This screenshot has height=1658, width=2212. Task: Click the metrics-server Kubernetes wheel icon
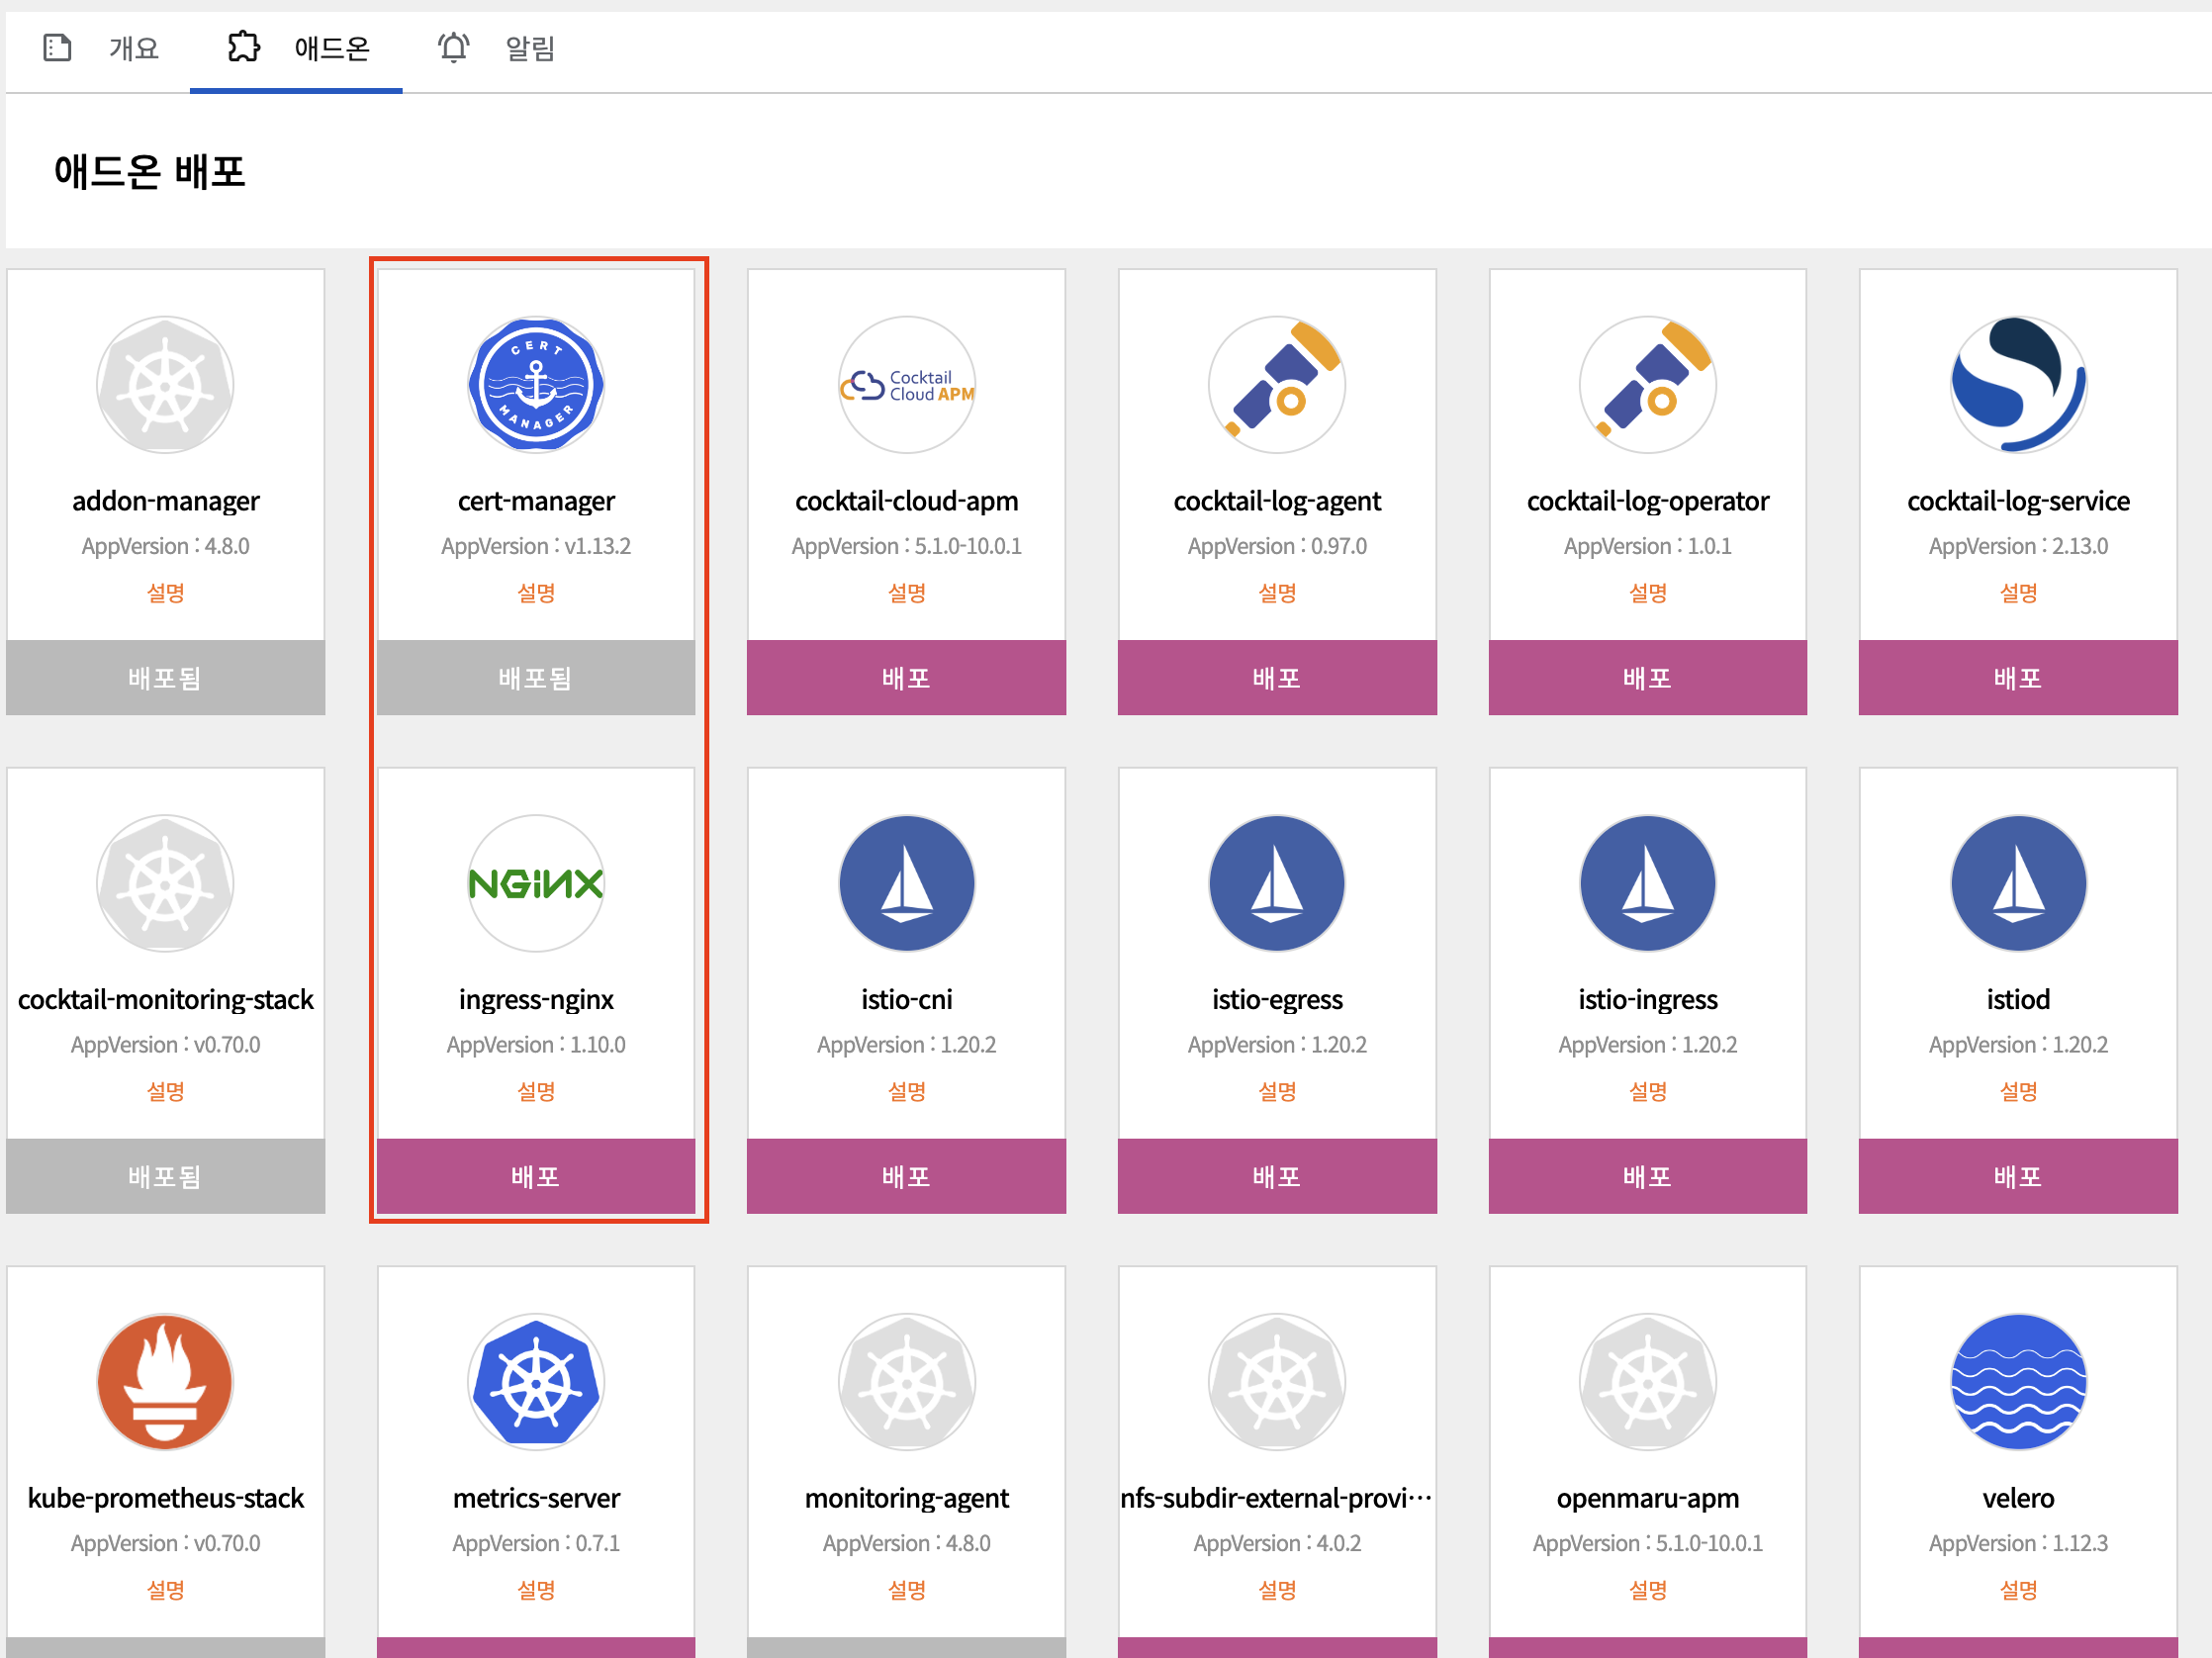(536, 1382)
